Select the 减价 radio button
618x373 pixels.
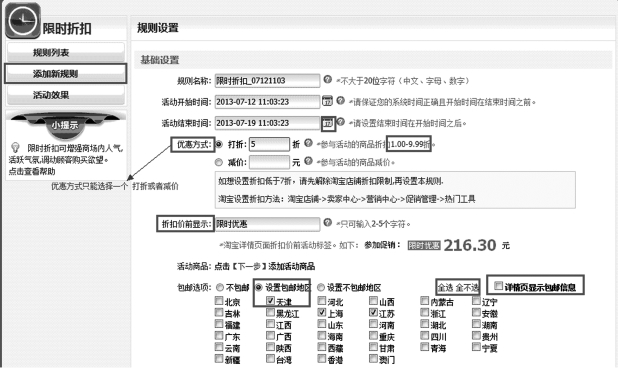219,162
